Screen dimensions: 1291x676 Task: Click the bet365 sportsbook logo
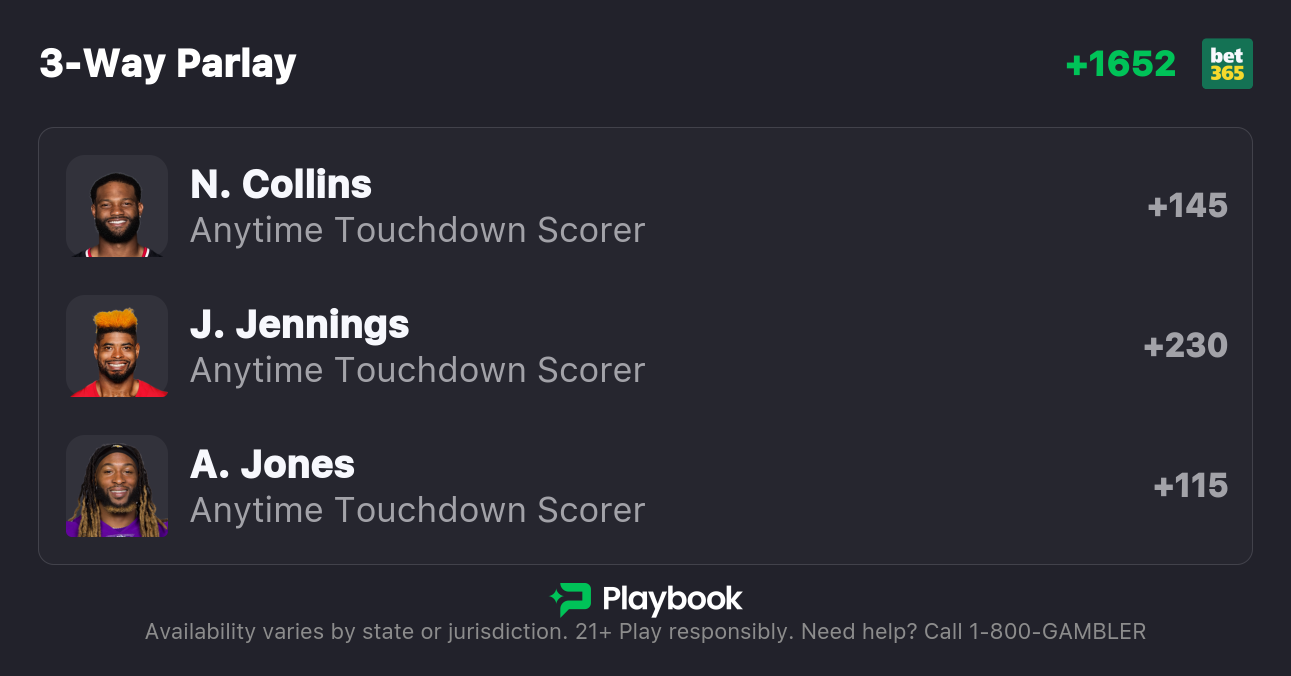point(1227,64)
